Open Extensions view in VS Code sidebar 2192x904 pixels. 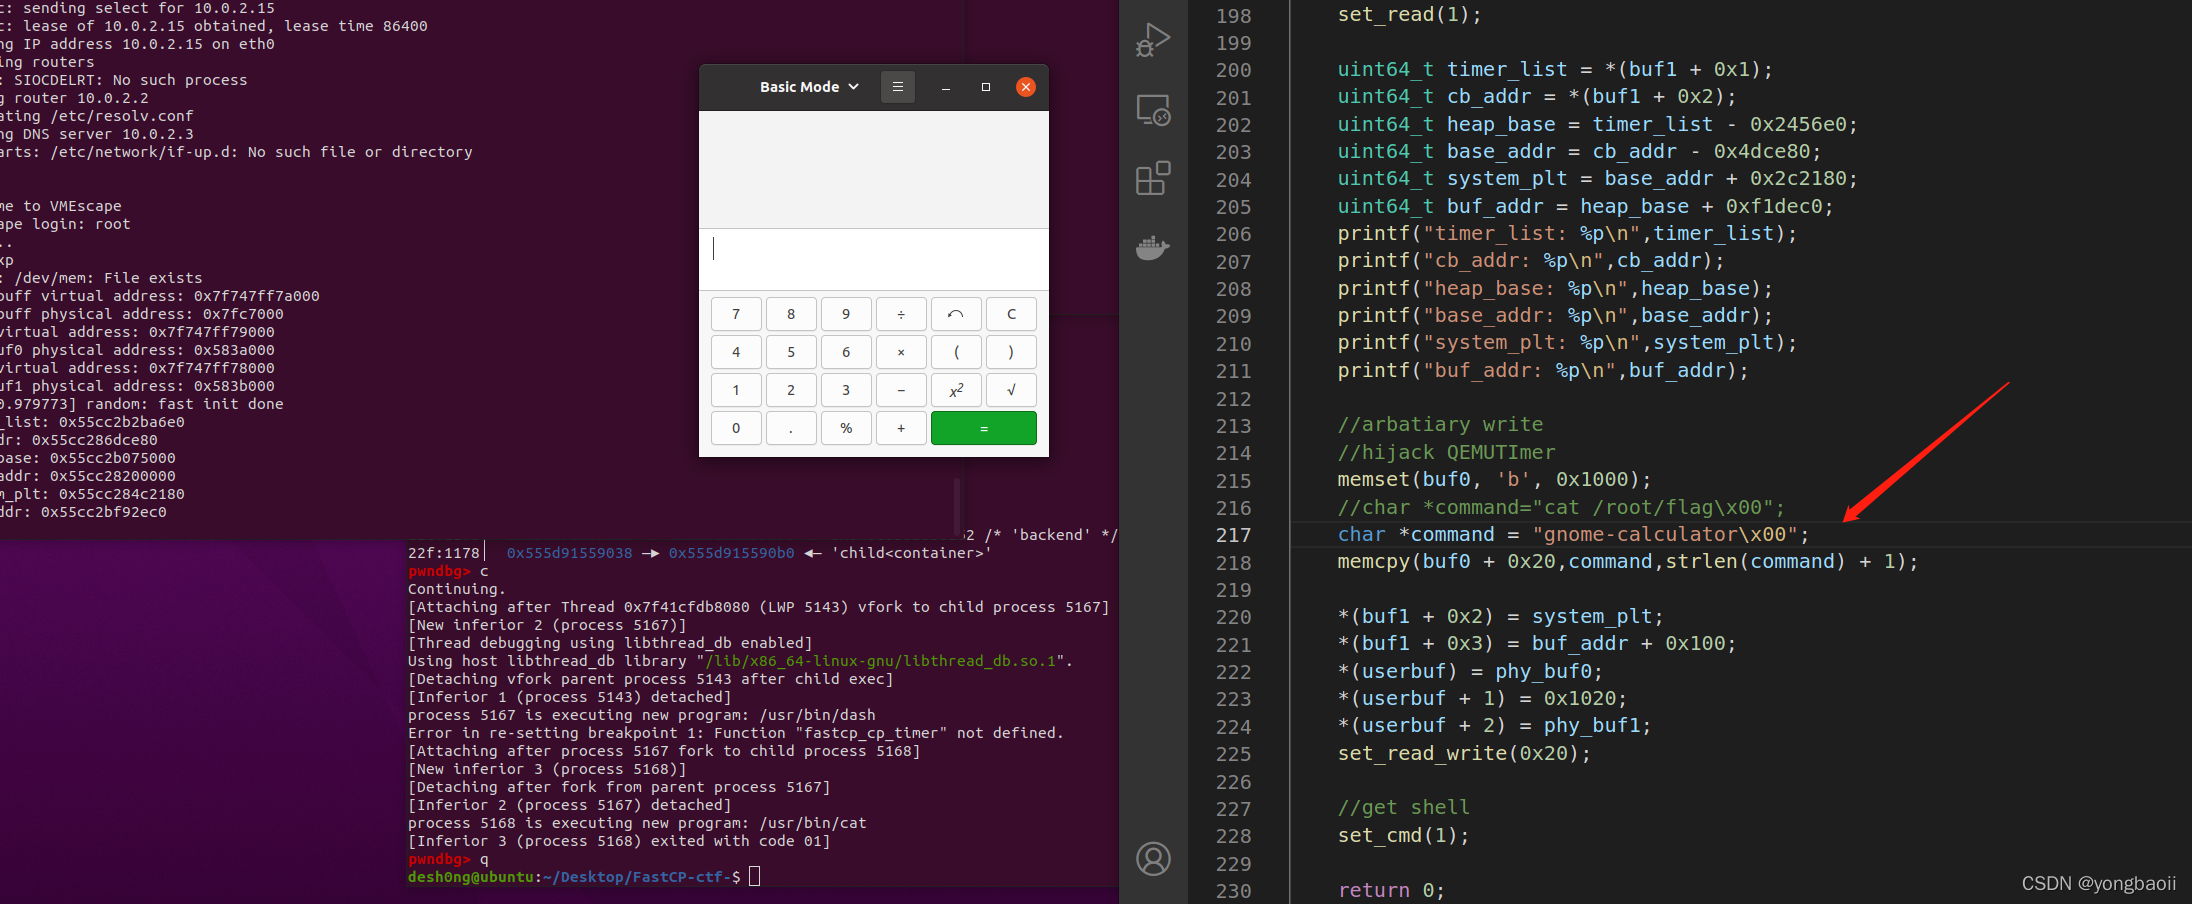point(1153,178)
